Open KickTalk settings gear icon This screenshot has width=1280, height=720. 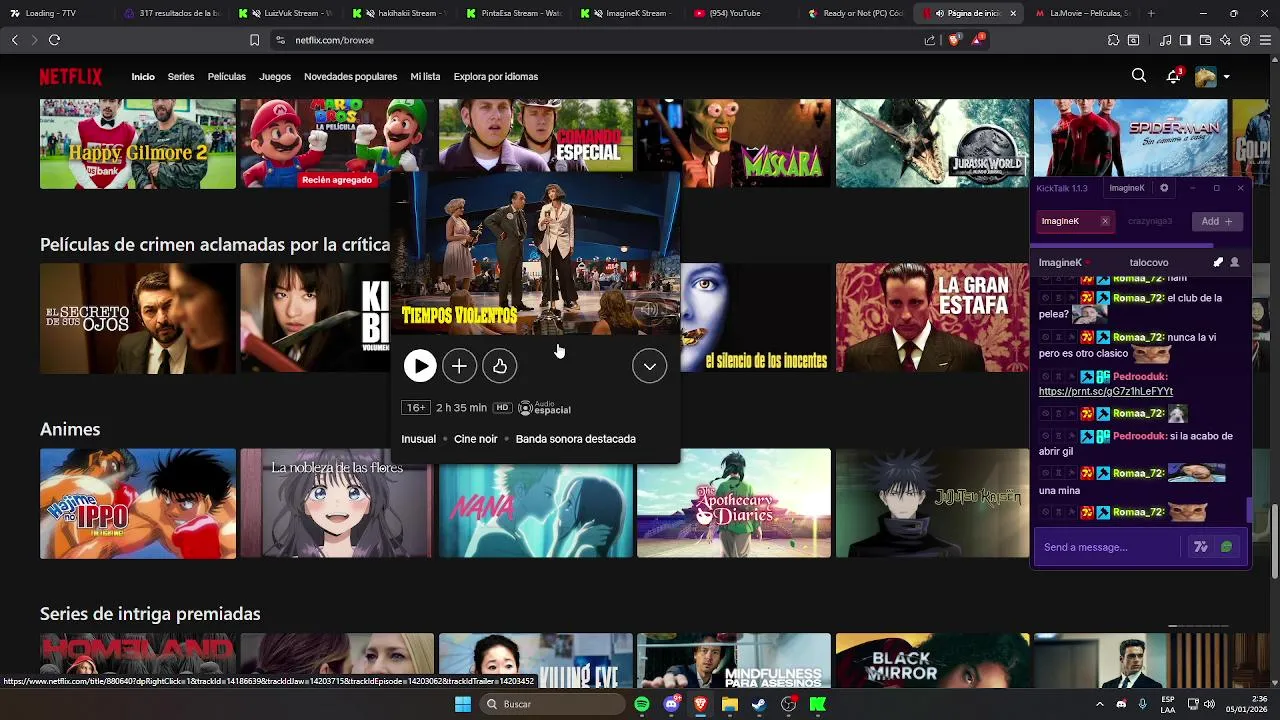click(1164, 188)
